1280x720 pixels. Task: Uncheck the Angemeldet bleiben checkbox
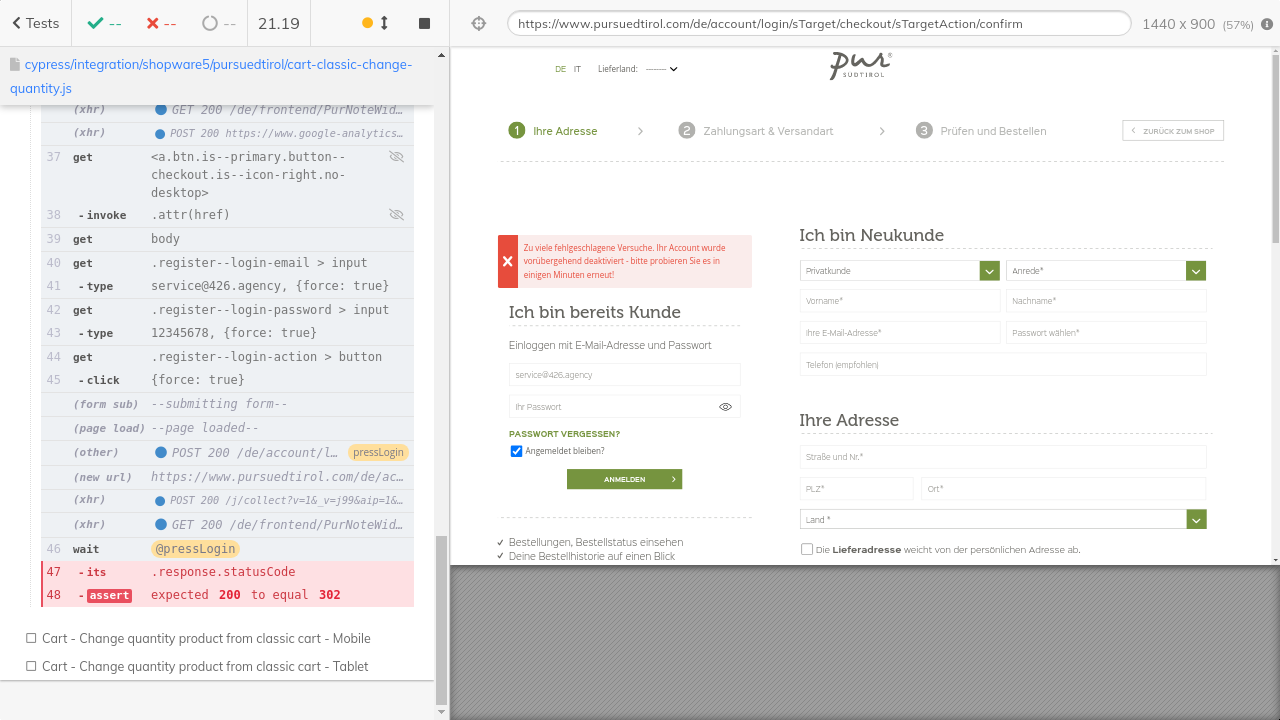[x=516, y=451]
